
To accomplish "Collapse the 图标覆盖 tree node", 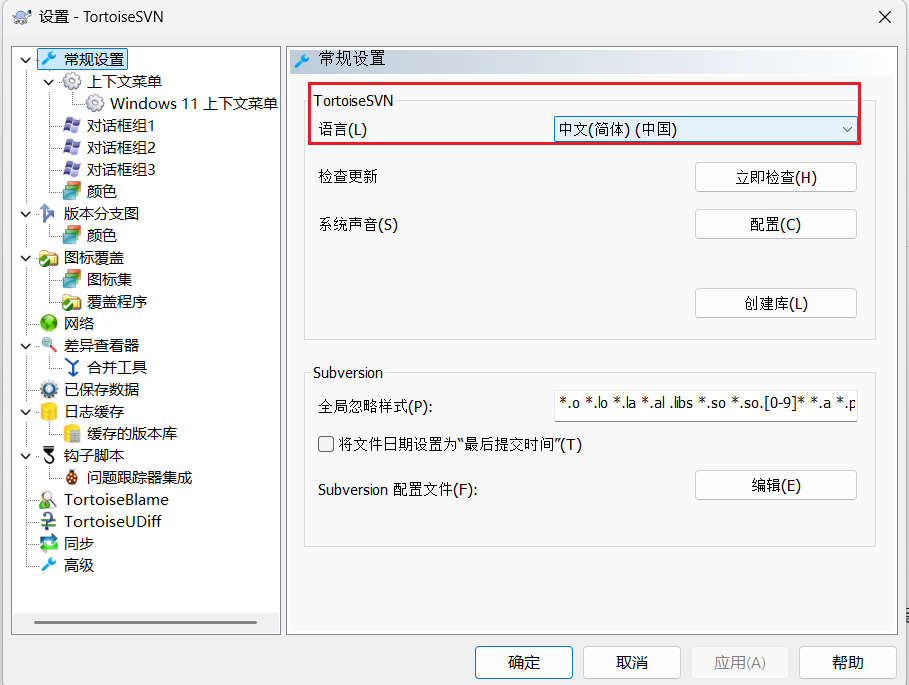I will 26,258.
